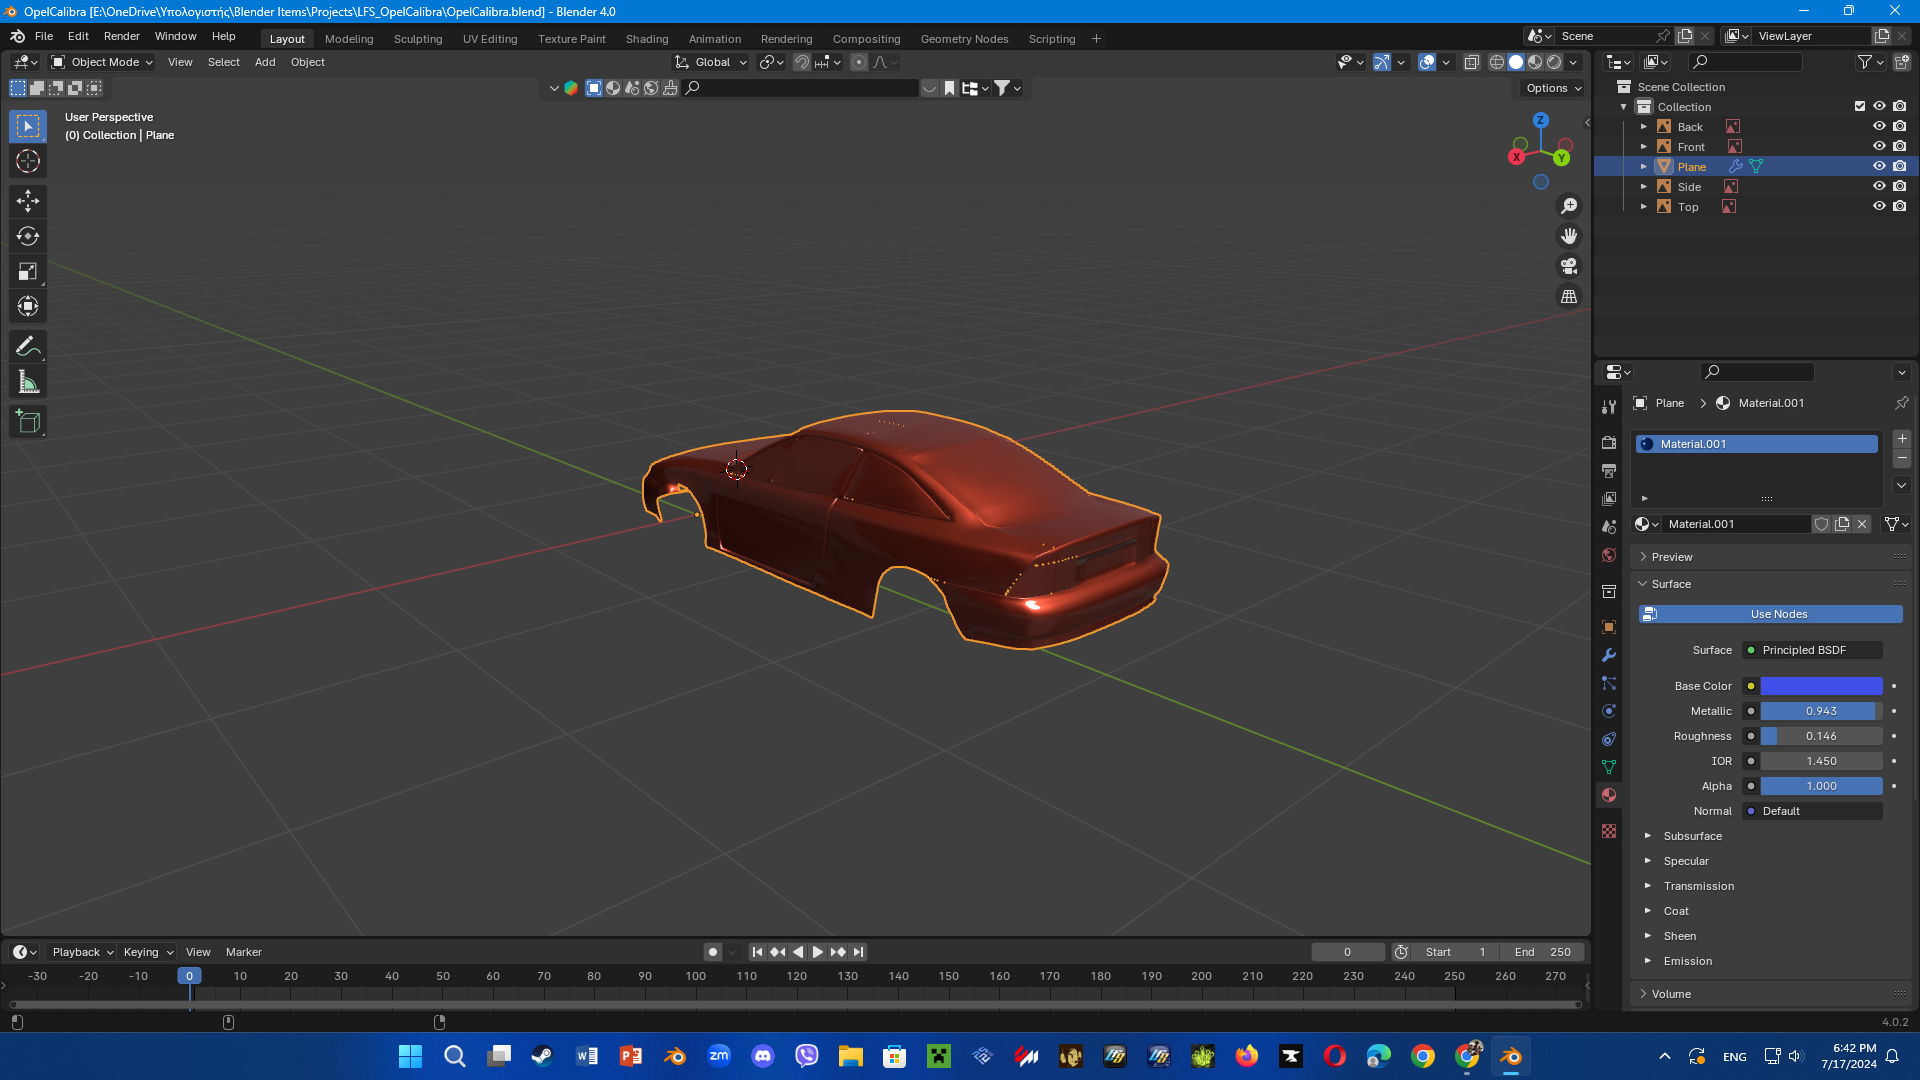Open the Modifiers wrench properties tab

pos(1608,656)
